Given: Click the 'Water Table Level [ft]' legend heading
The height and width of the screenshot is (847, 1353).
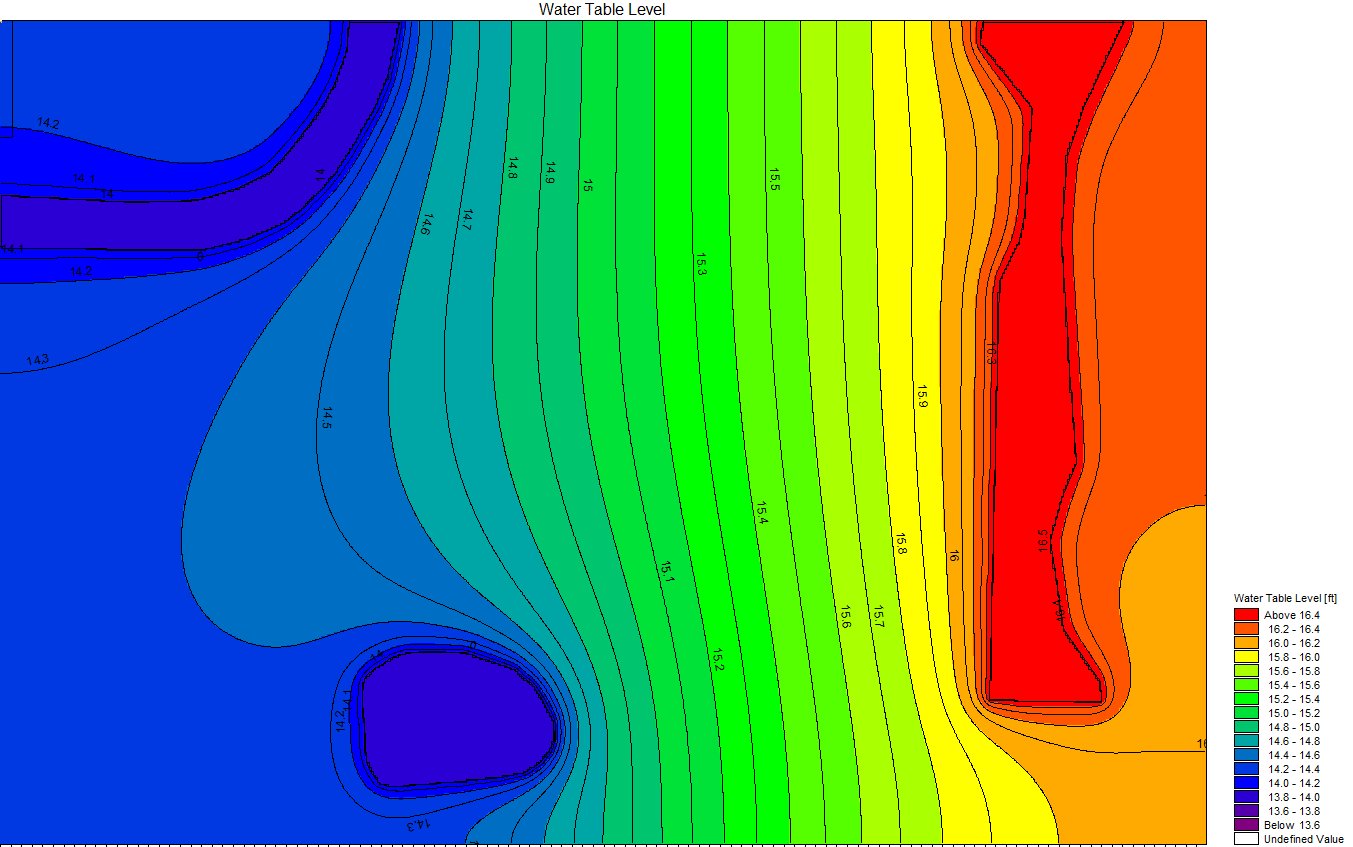Looking at the screenshot, I should [1286, 598].
